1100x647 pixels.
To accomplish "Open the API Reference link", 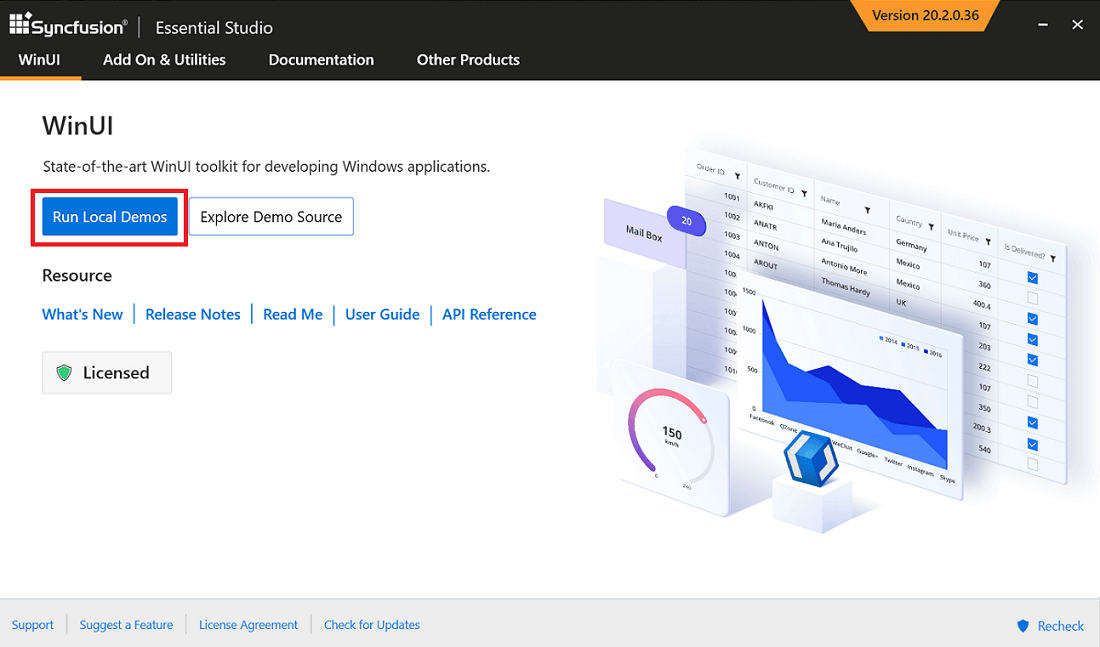I will 489,314.
